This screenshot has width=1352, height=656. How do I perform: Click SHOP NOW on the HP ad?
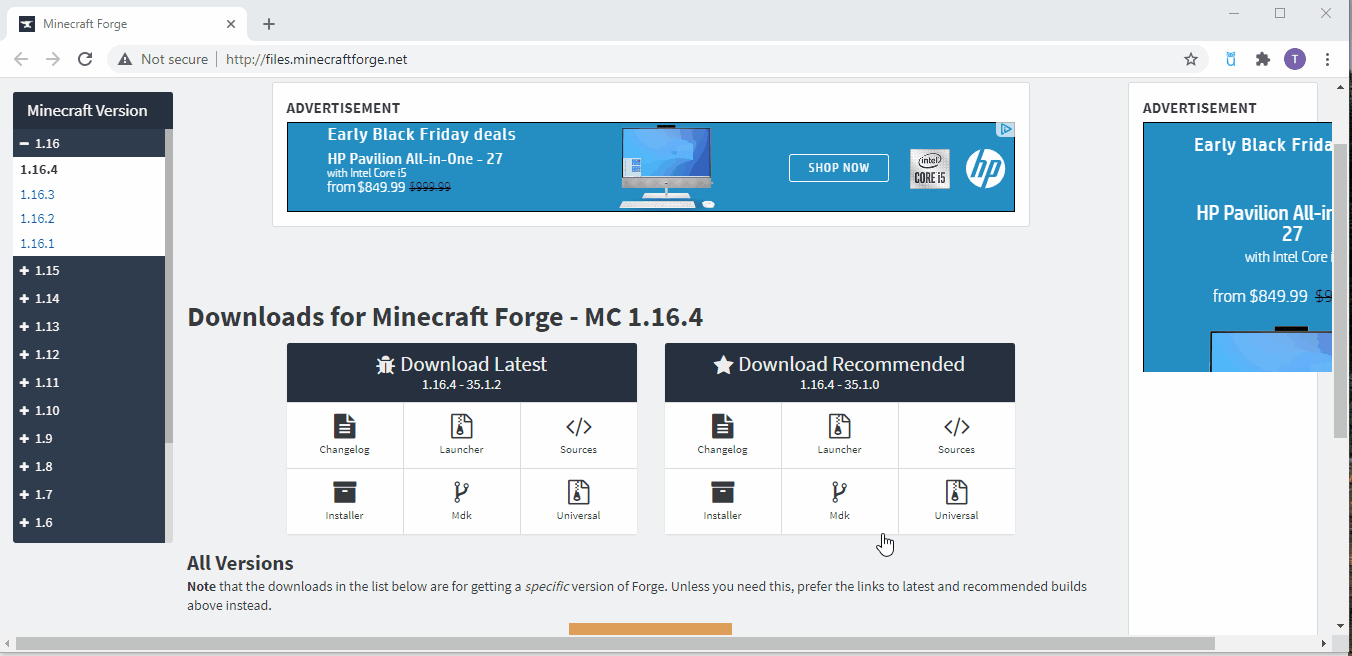839,168
